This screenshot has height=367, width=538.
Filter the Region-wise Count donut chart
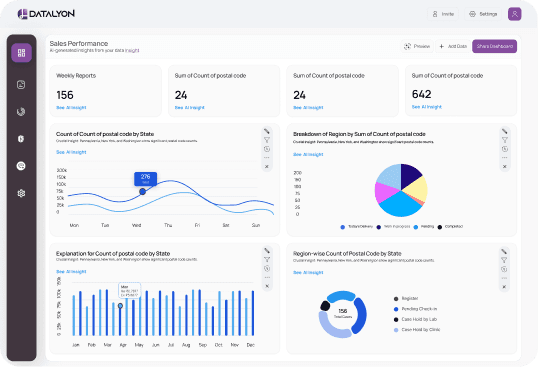tap(504, 260)
